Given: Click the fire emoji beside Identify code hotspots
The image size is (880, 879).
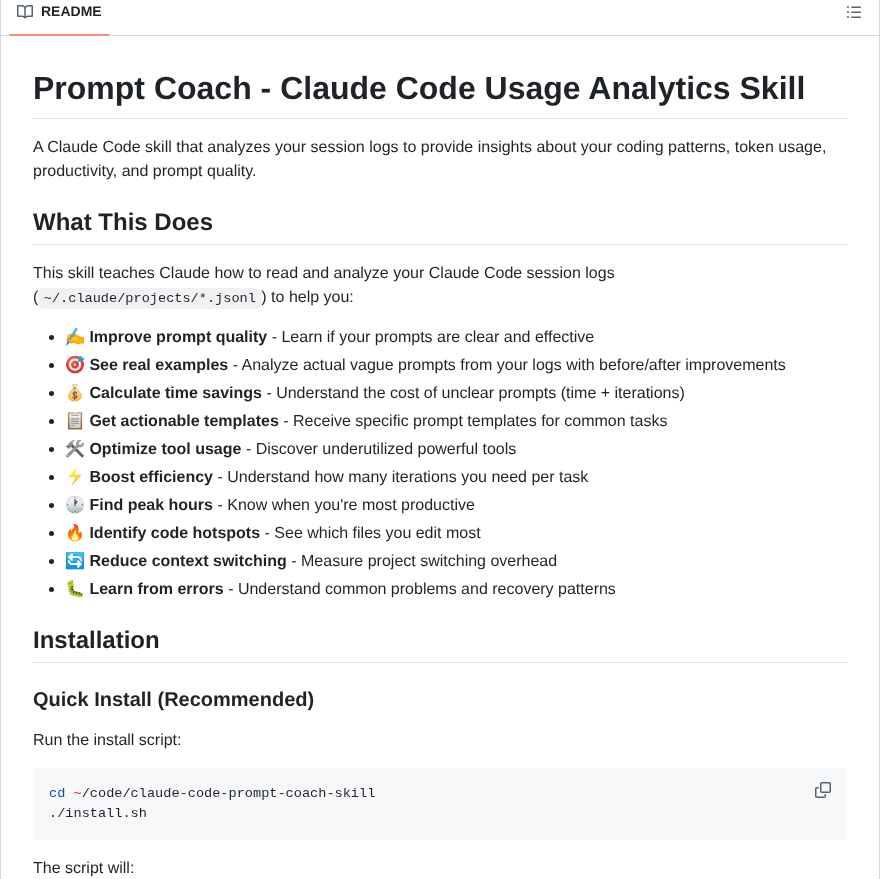Looking at the screenshot, I should 74,532.
